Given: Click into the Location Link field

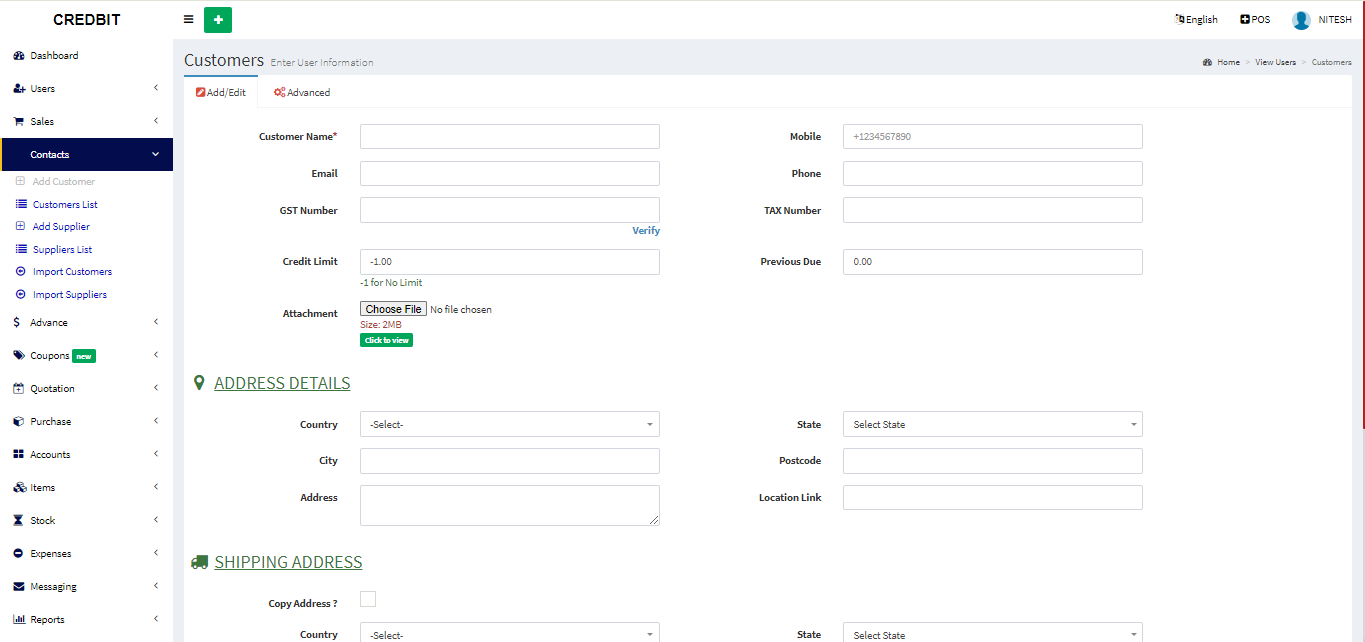Looking at the screenshot, I should [993, 497].
